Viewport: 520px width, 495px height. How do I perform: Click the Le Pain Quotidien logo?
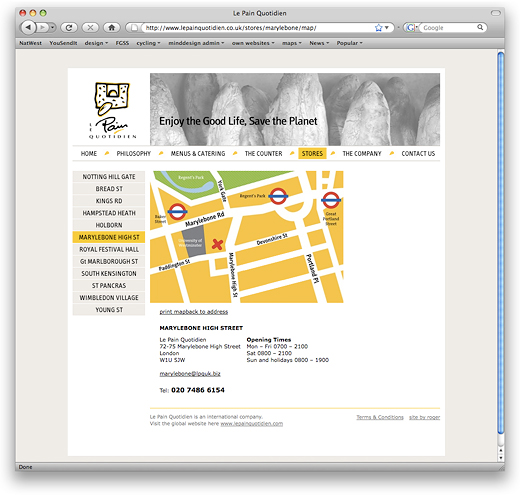pyautogui.click(x=112, y=111)
